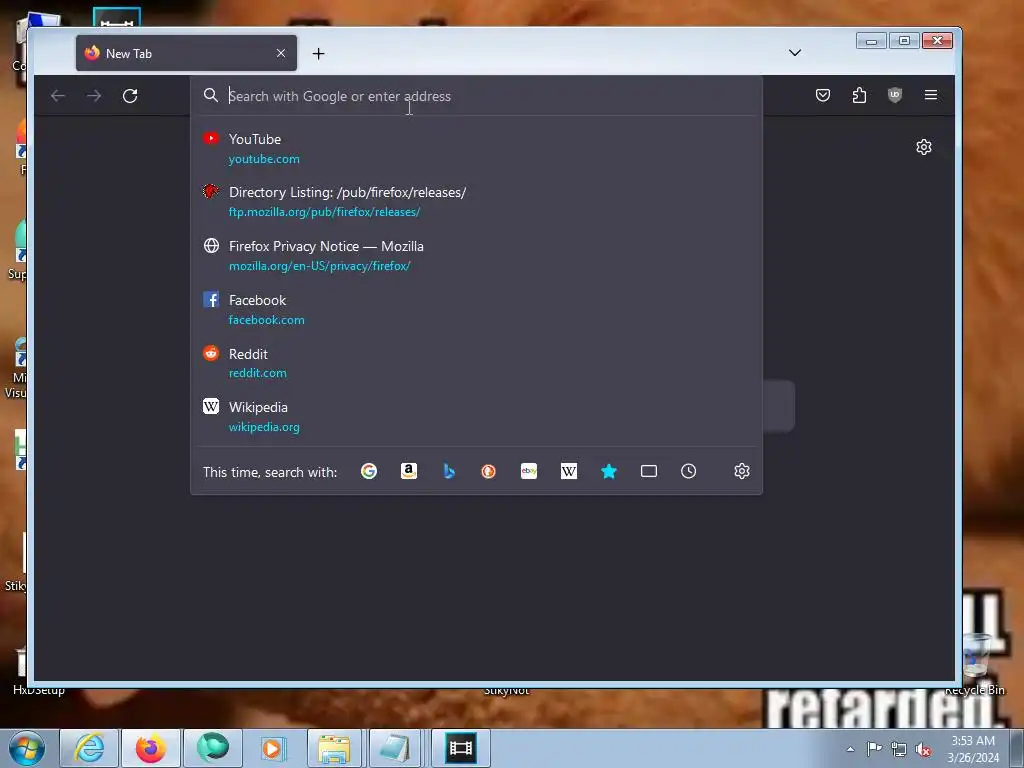Open the Extensions puzzle icon
1024x768 pixels.
point(859,95)
